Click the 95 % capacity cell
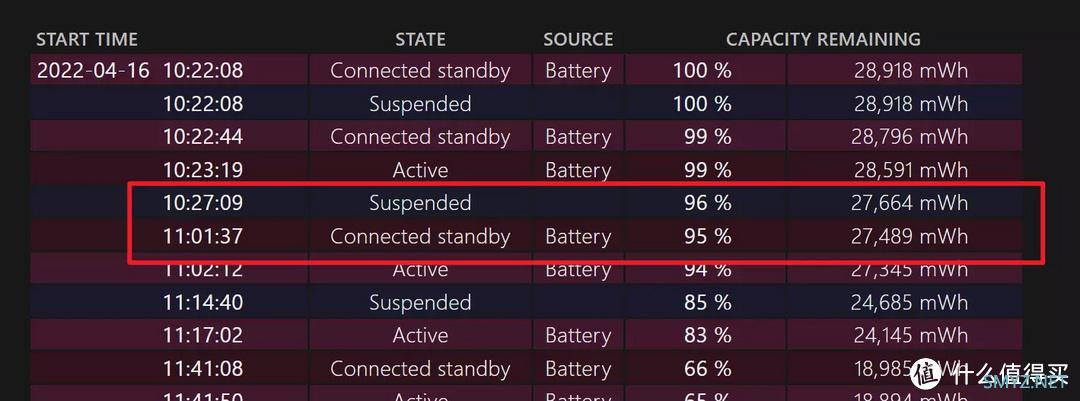 point(707,236)
